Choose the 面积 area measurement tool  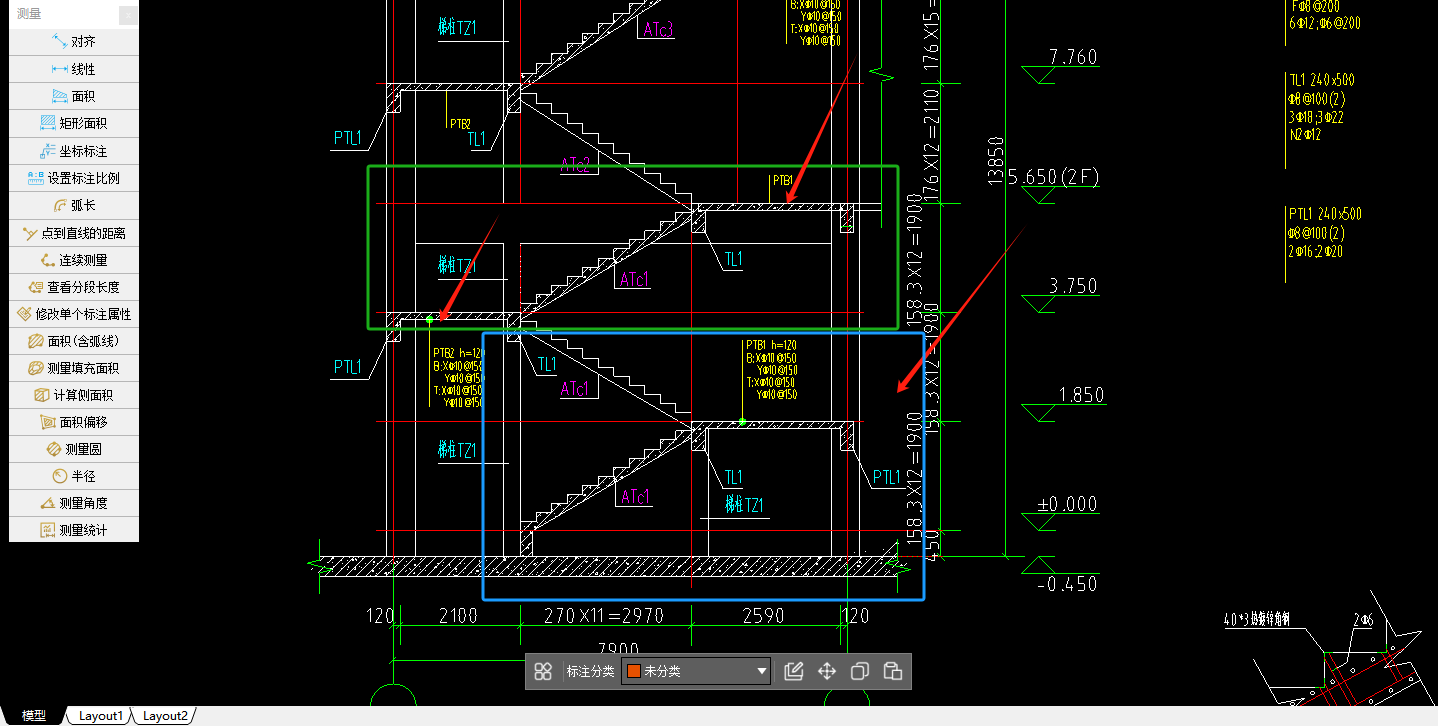[x=74, y=96]
